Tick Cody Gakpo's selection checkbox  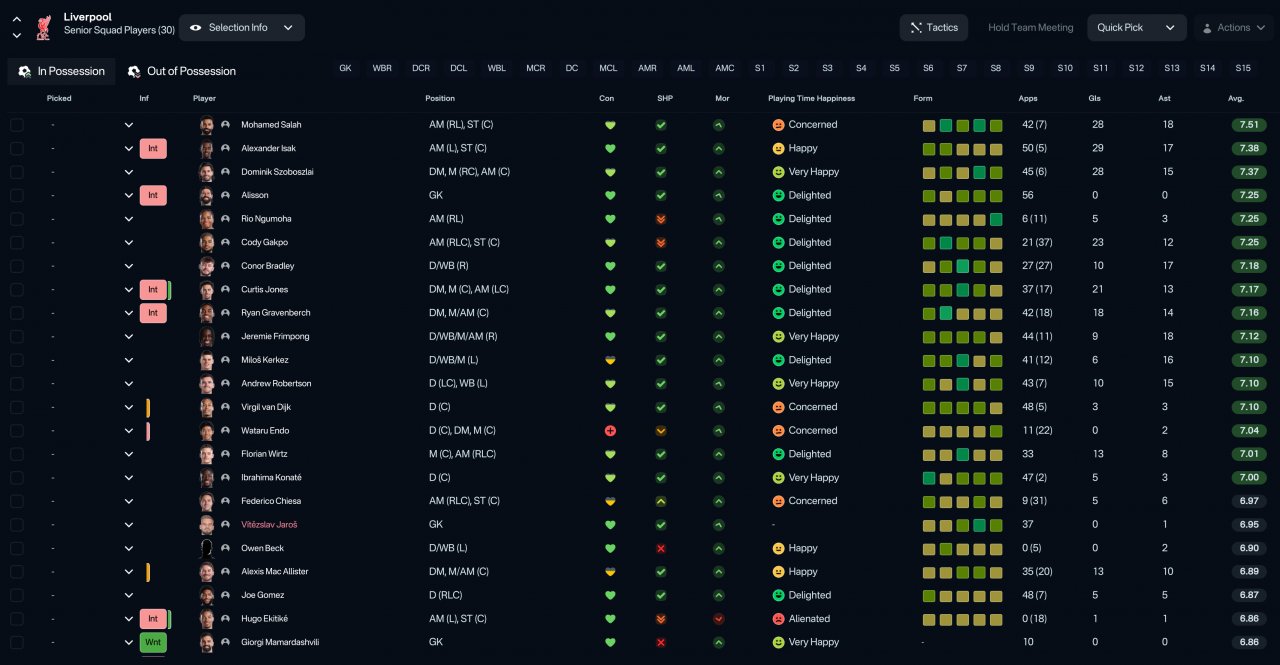pos(17,243)
